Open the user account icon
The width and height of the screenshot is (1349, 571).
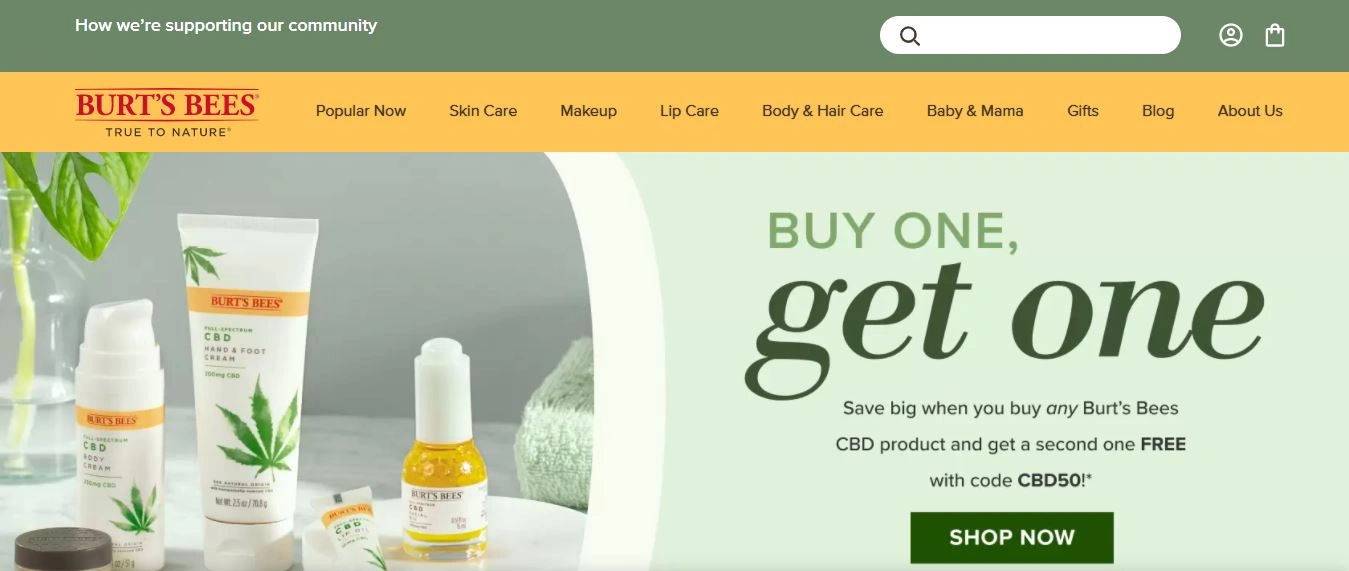(1231, 35)
